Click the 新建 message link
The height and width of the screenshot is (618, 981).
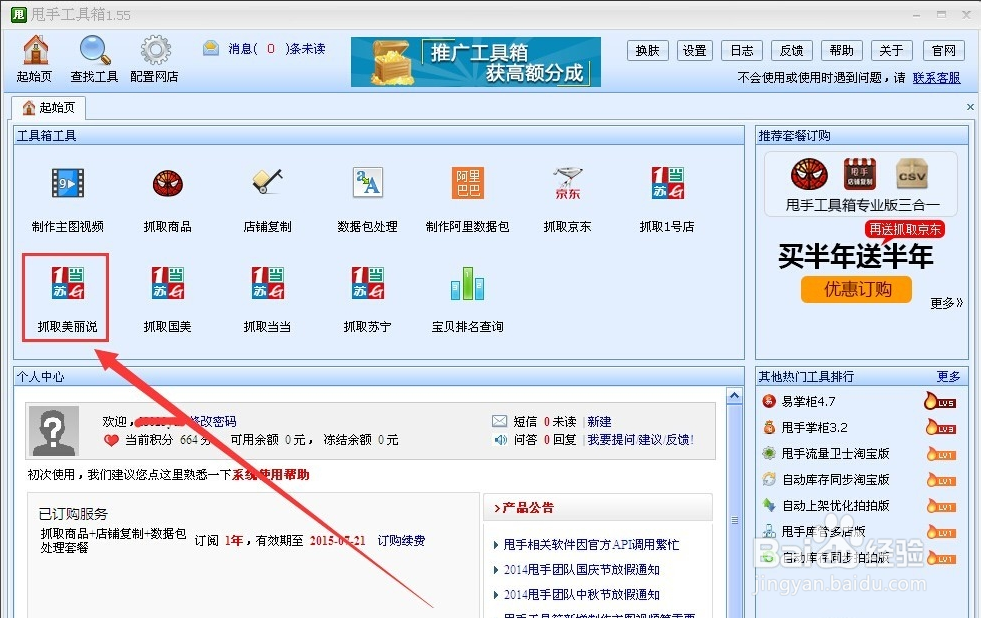point(599,422)
